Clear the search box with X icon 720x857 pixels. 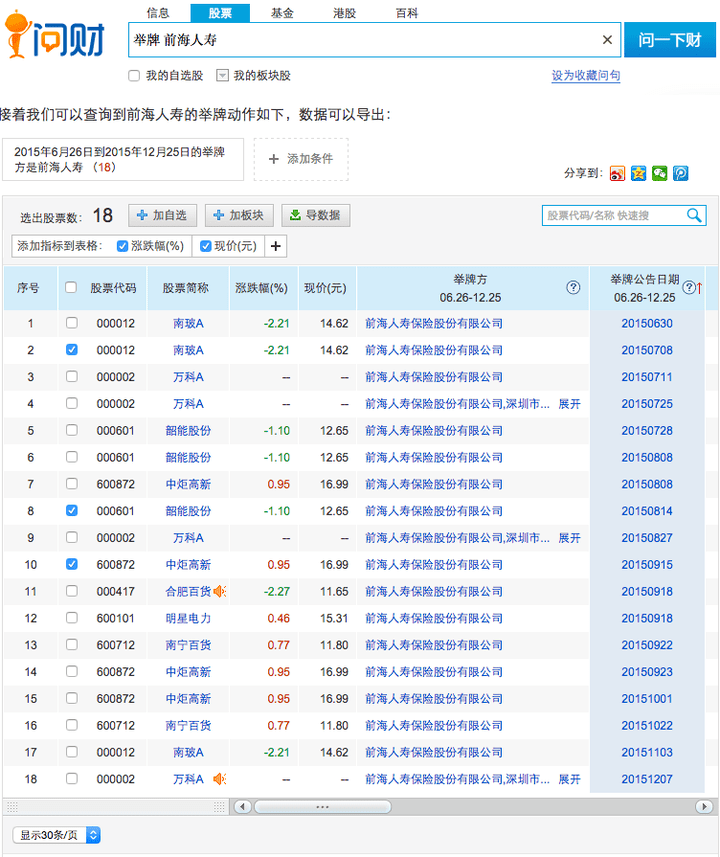(607, 40)
